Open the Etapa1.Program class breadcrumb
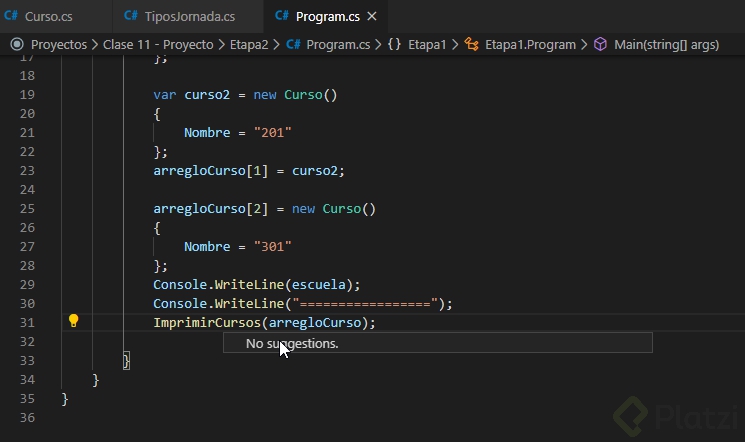745x442 pixels. pos(530,45)
